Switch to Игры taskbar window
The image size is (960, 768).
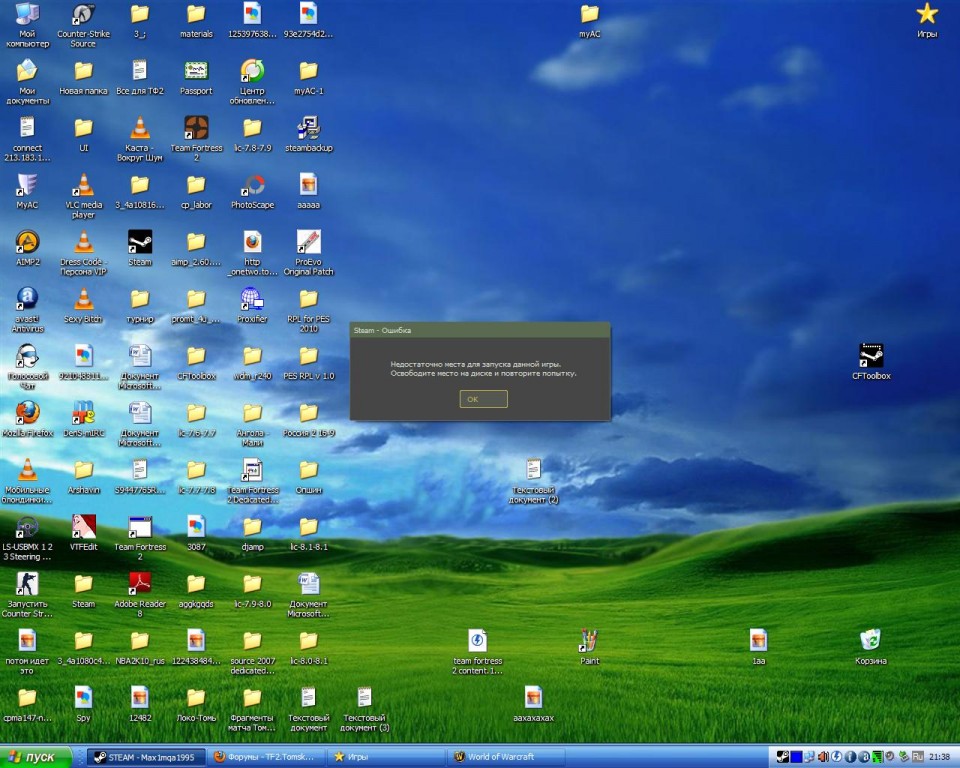[x=386, y=756]
